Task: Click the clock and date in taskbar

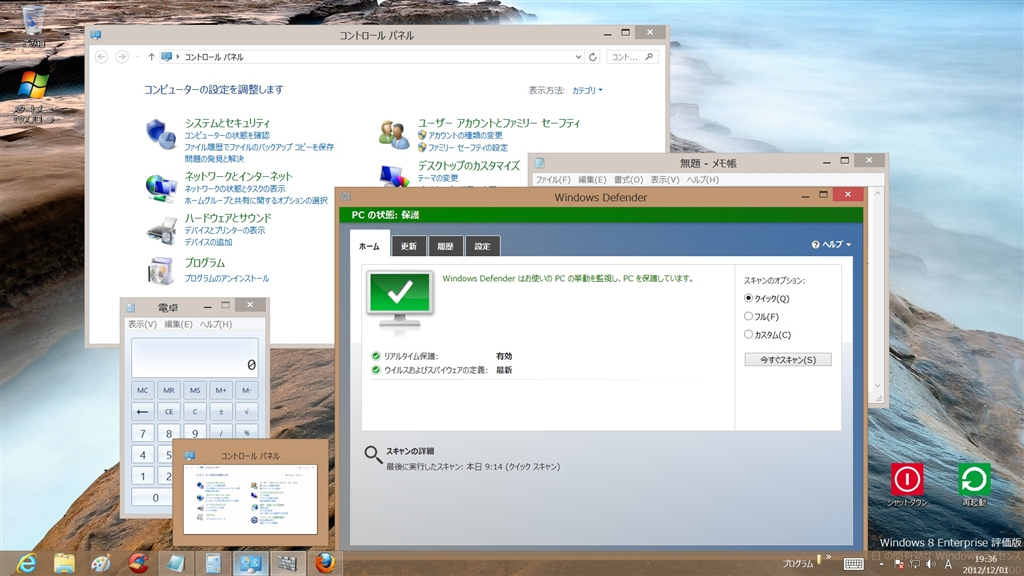Action: tap(986, 564)
